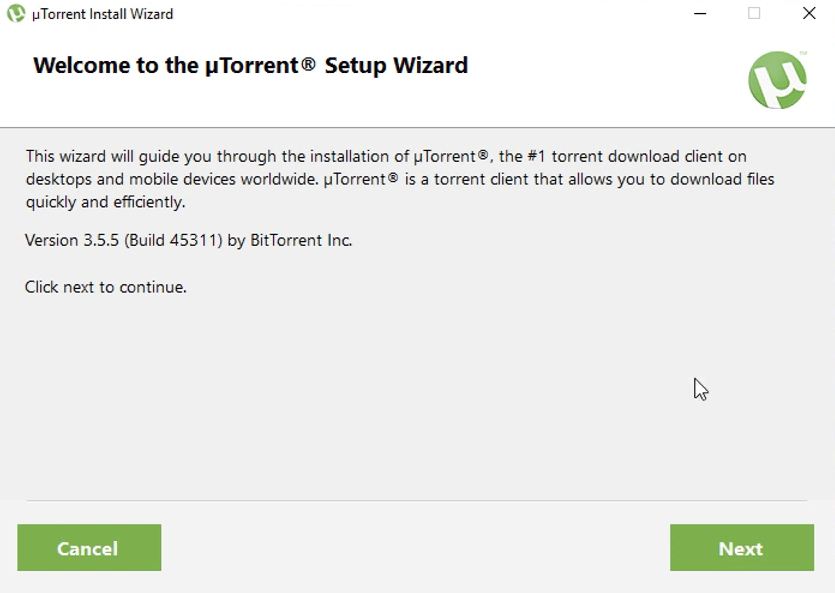Click the µTorrent icon in the title bar

(14, 14)
